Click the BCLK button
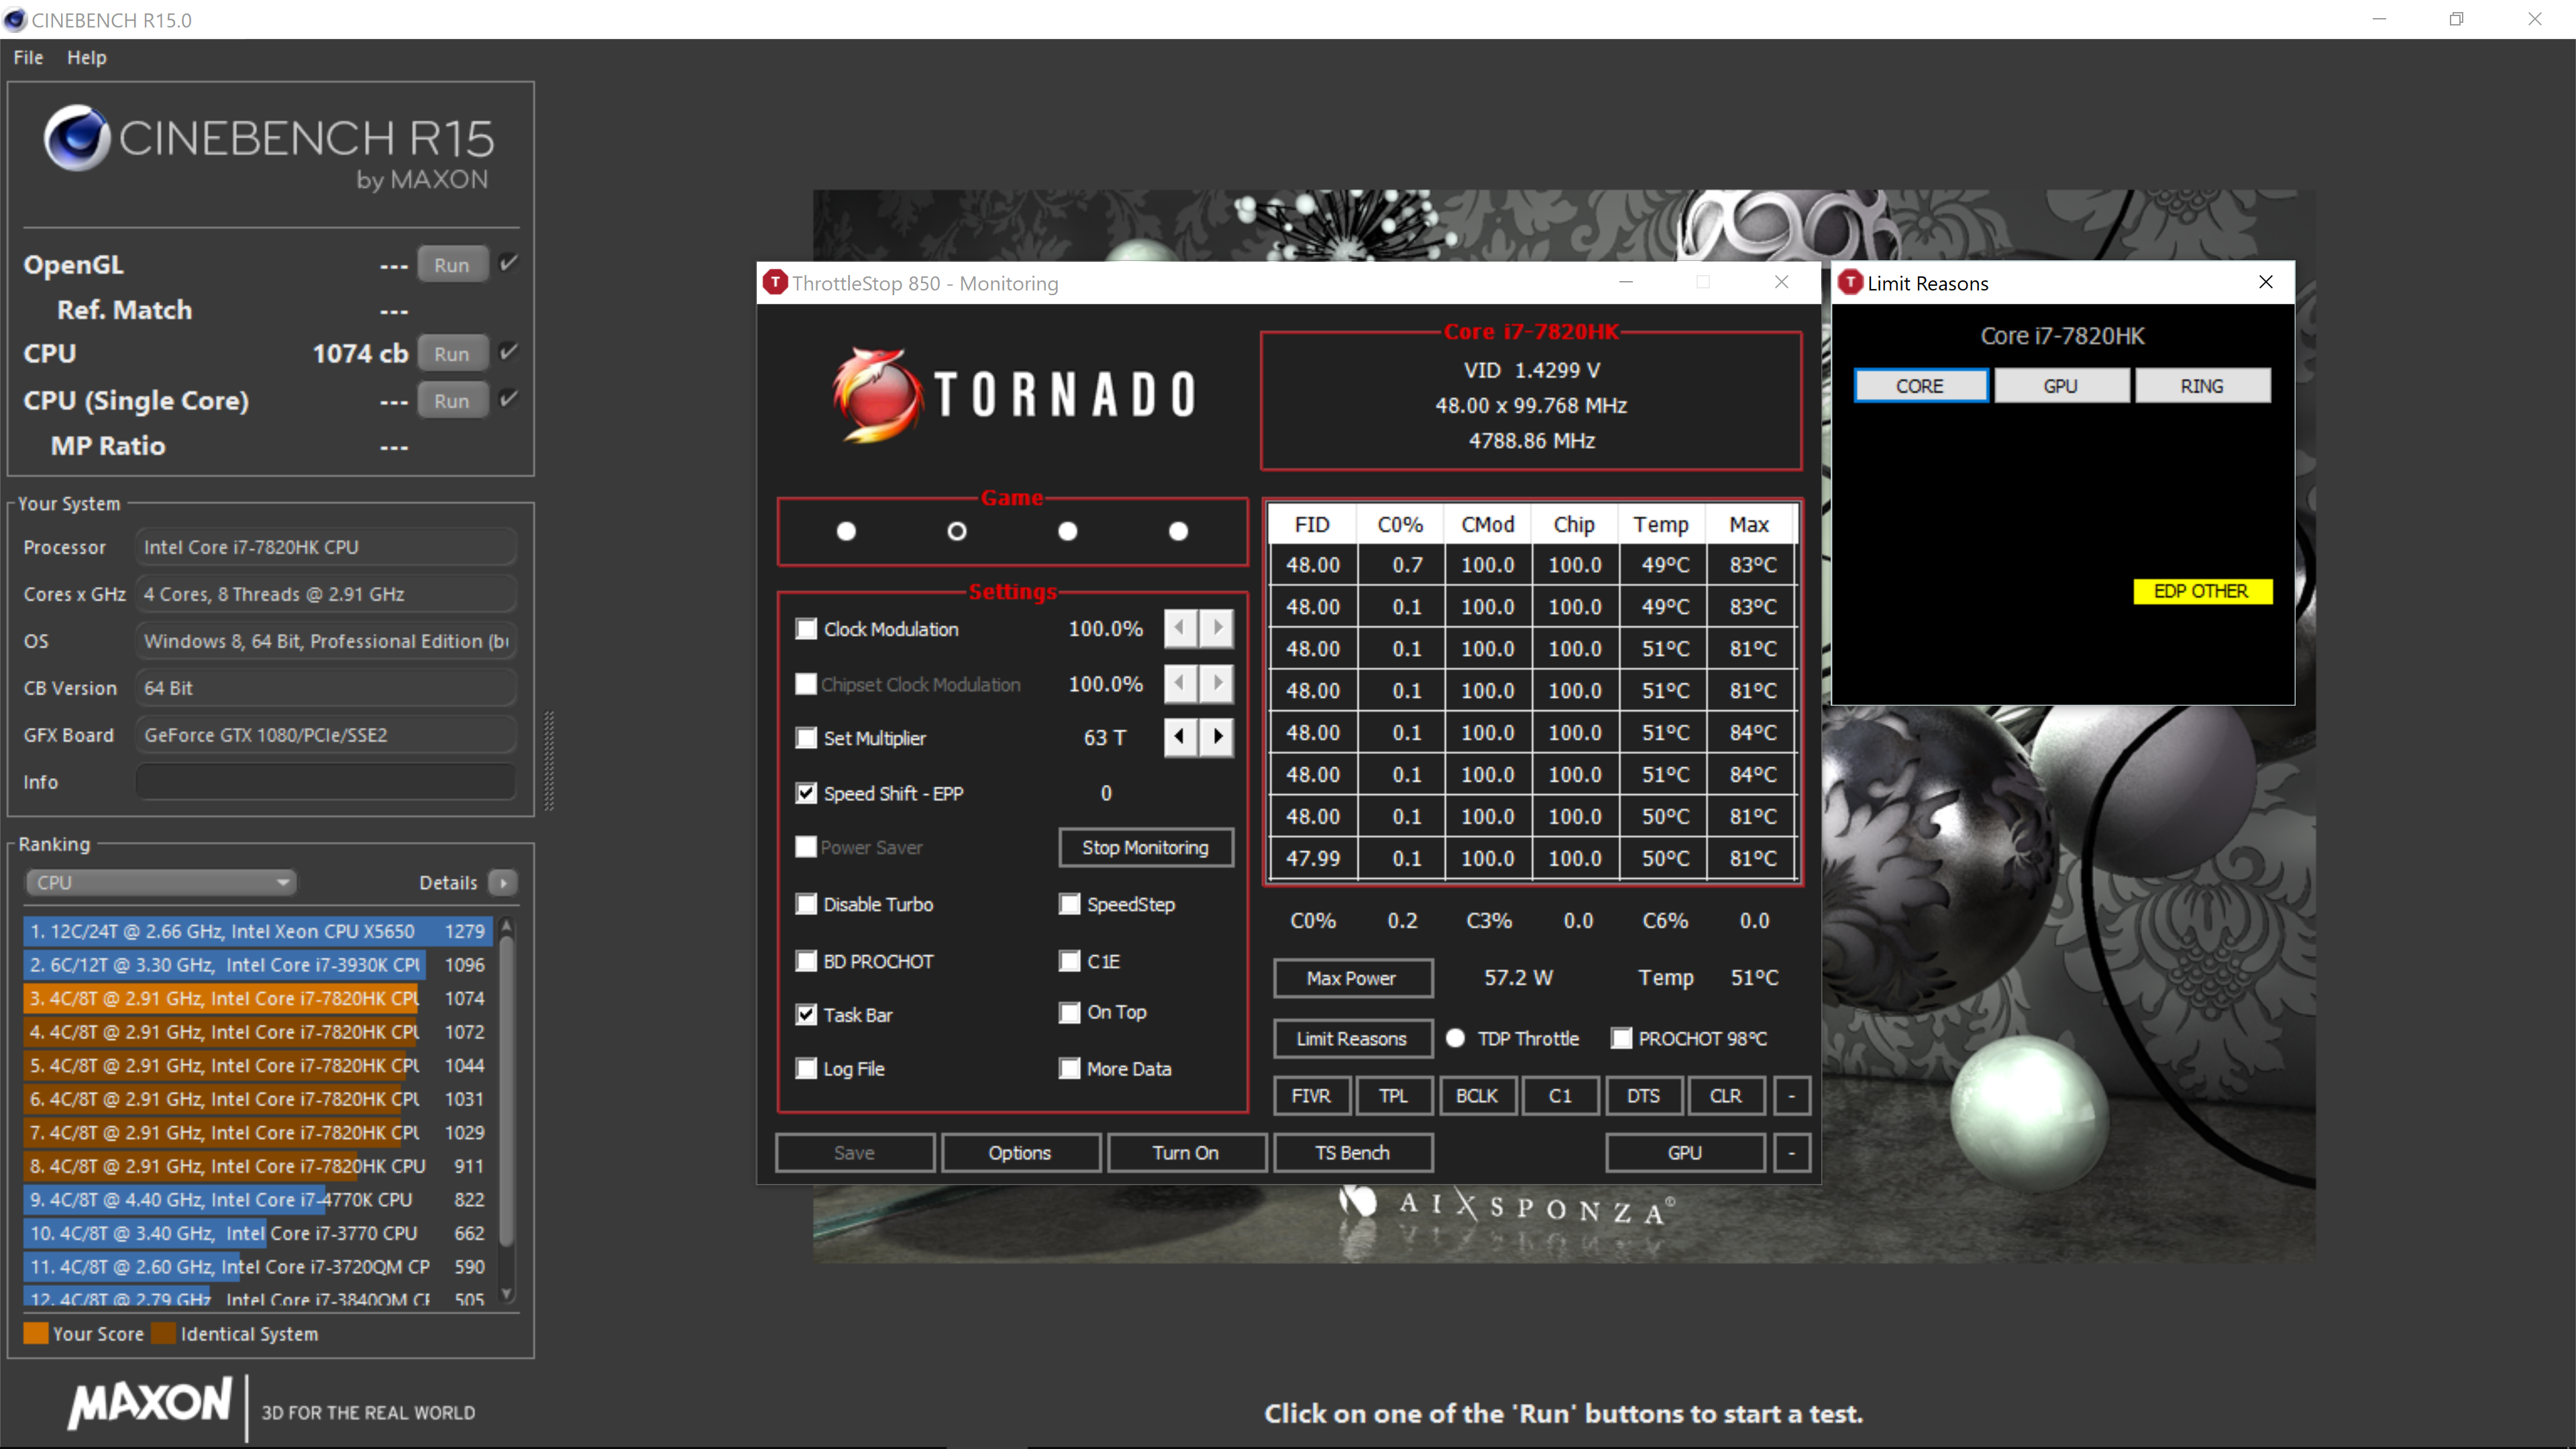Viewport: 2576px width, 1449px height. point(1477,1096)
